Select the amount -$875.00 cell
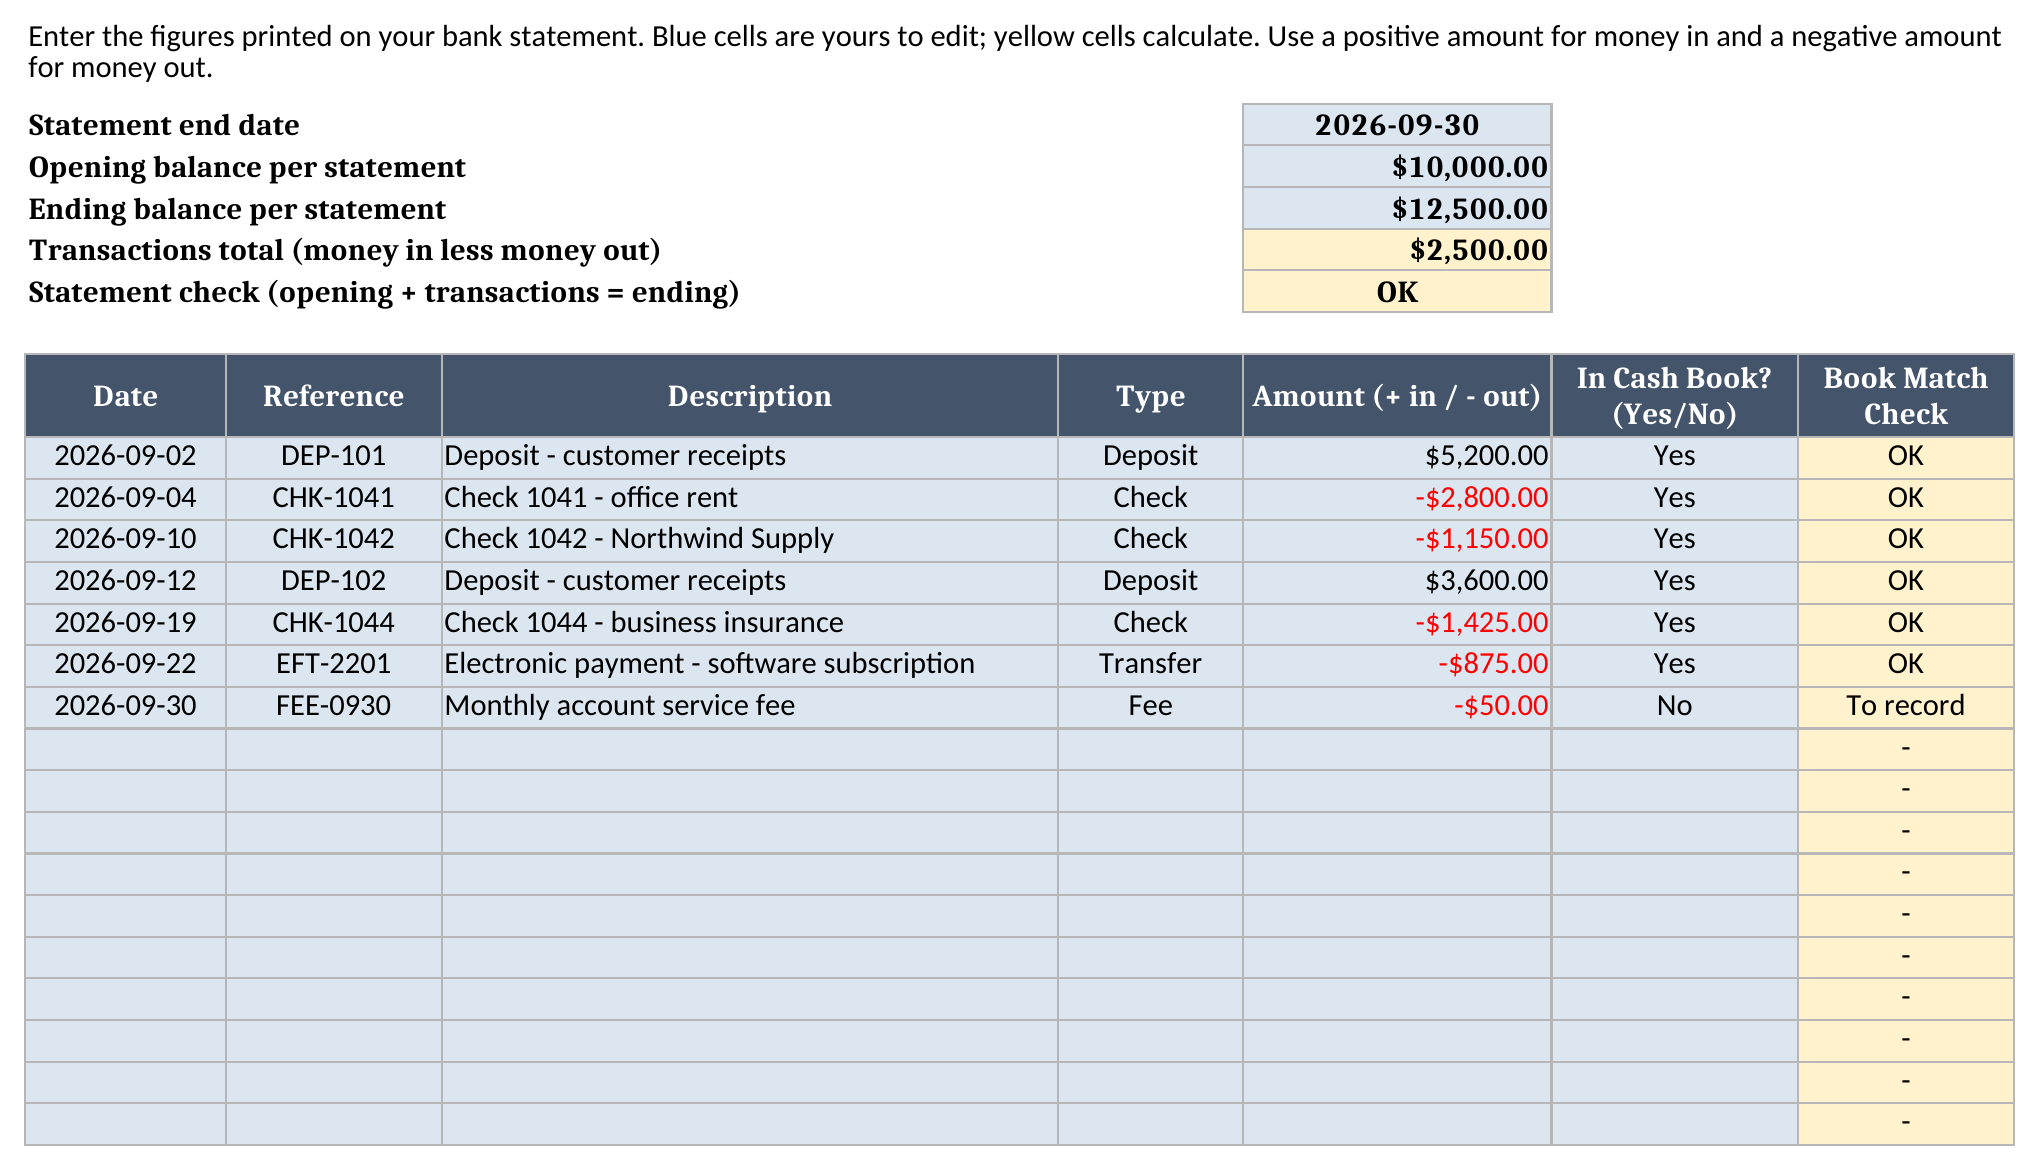The width and height of the screenshot is (2039, 1170). (x=1397, y=664)
